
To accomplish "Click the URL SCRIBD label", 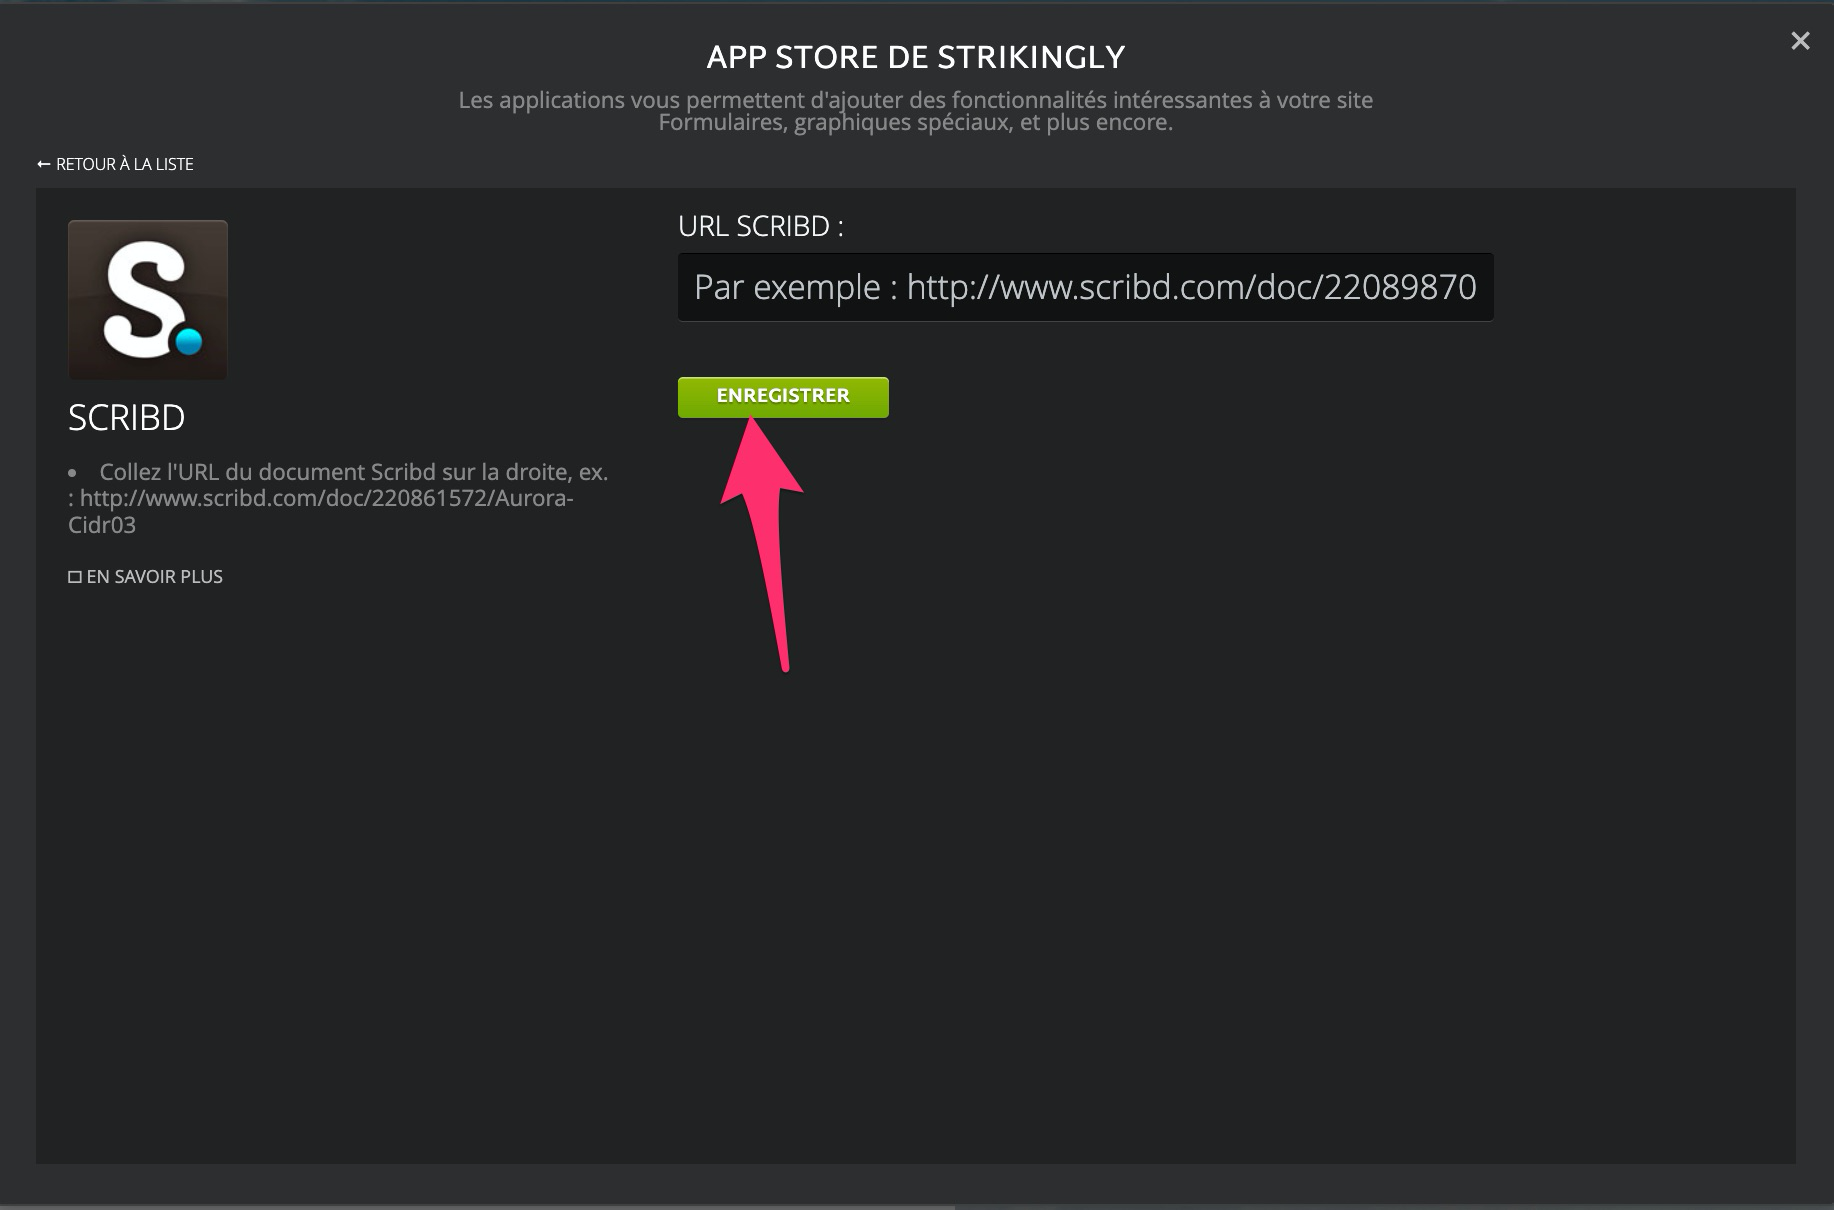I will click(x=761, y=227).
